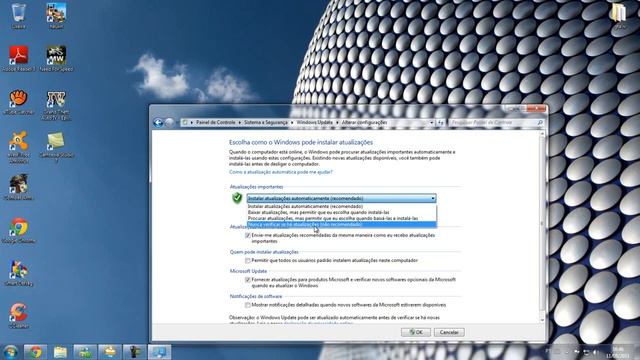Expand the chevron after 'Windows Update' breadcrumb
The image size is (640, 360).
click(x=337, y=122)
